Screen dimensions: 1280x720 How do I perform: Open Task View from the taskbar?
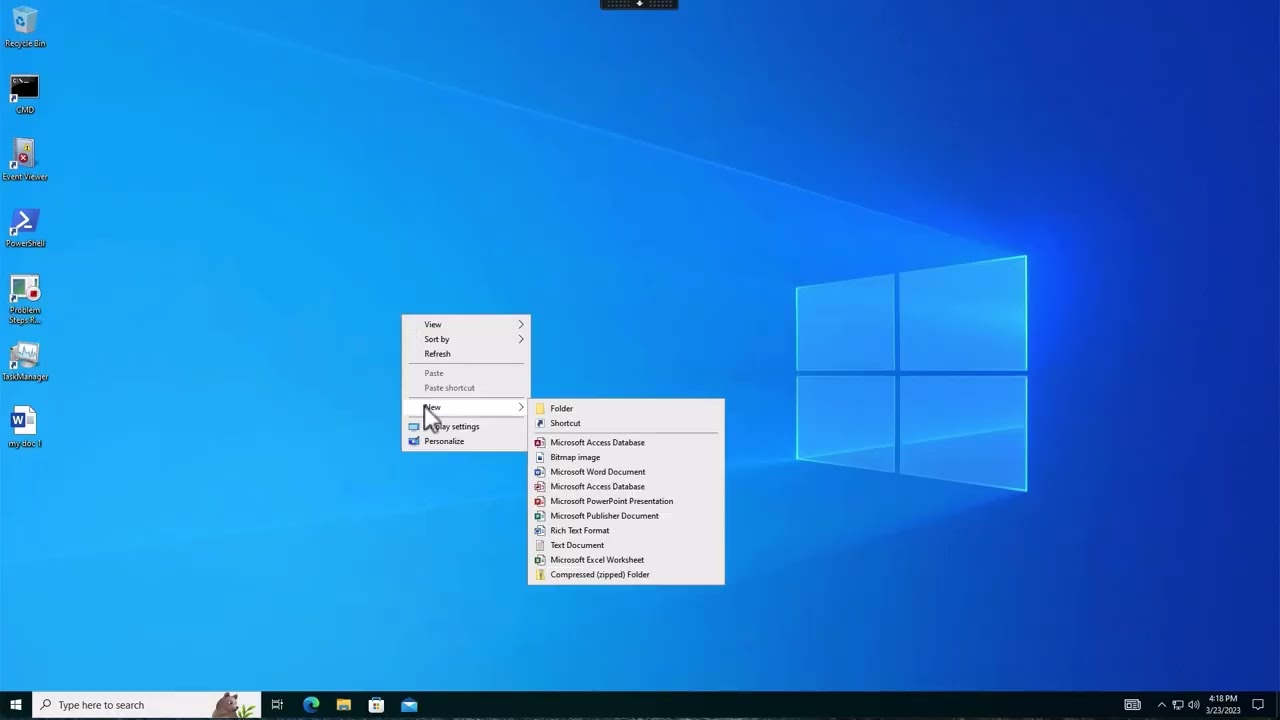point(277,705)
